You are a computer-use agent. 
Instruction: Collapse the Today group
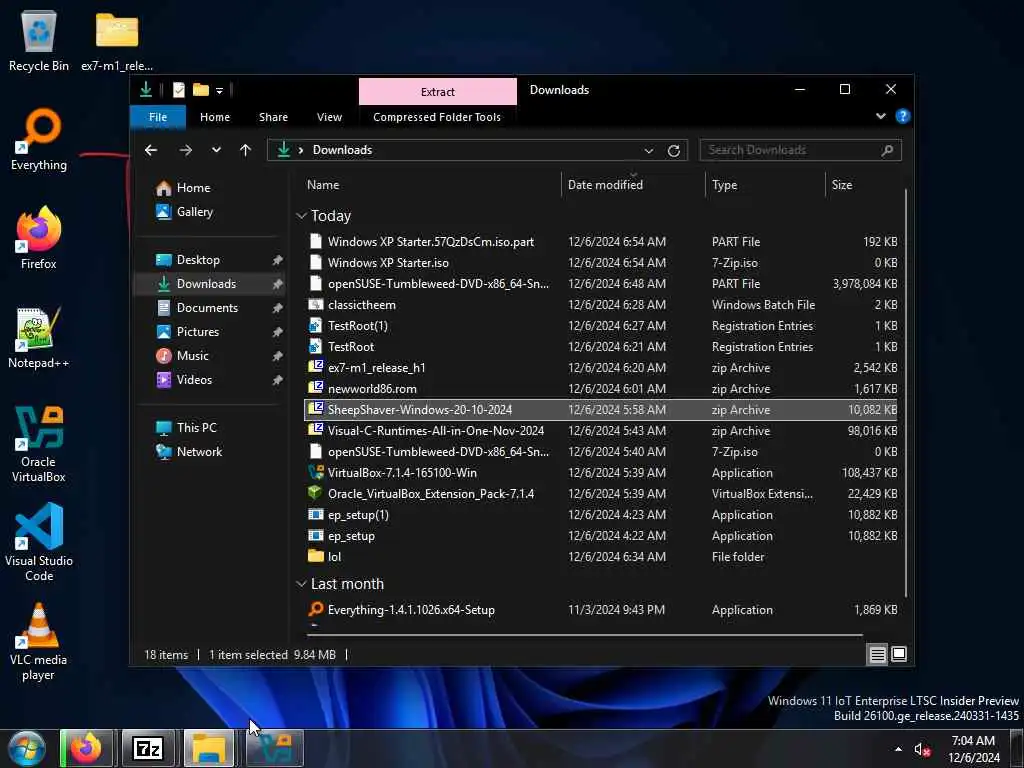tap(301, 216)
